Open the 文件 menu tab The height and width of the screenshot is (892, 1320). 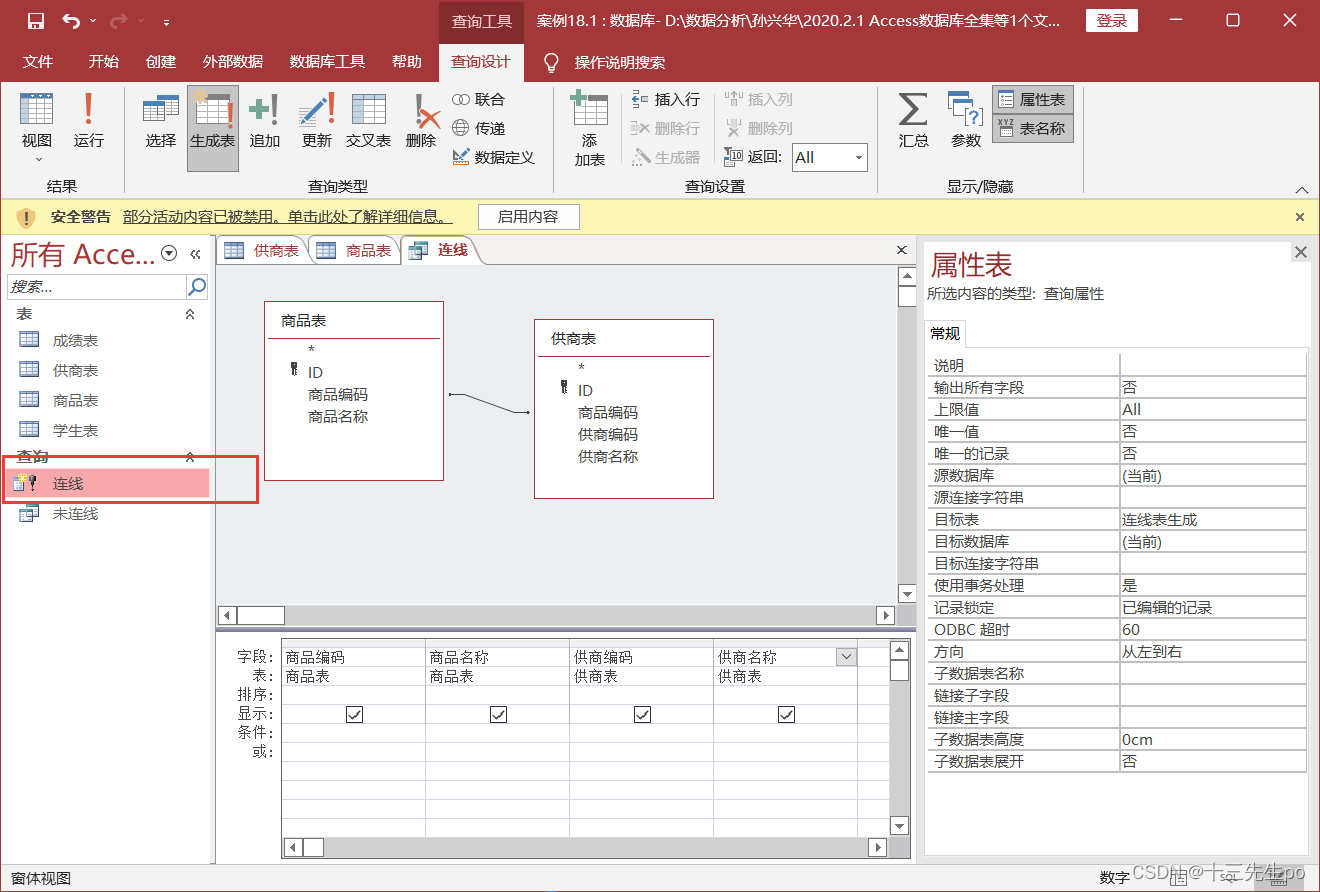(38, 62)
